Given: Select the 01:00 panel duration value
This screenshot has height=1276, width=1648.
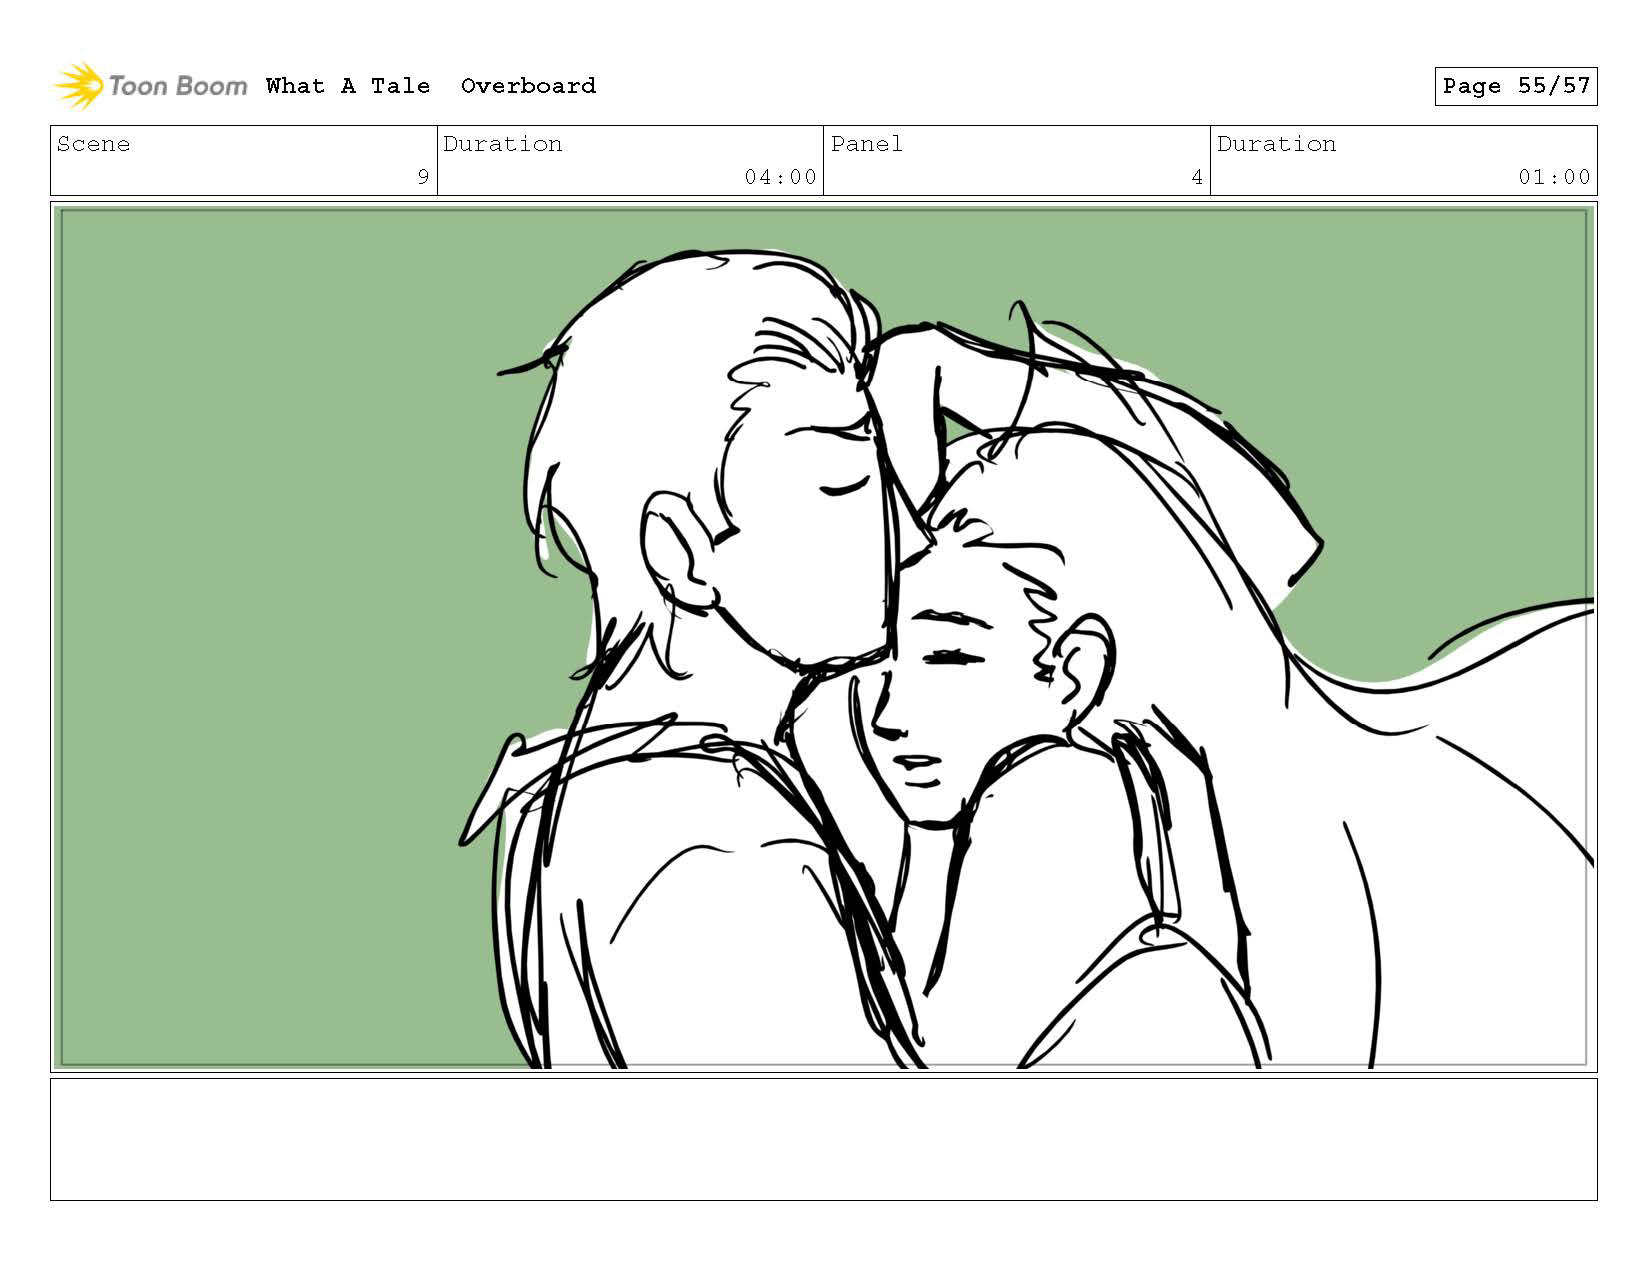Looking at the screenshot, I should pyautogui.click(x=1554, y=177).
